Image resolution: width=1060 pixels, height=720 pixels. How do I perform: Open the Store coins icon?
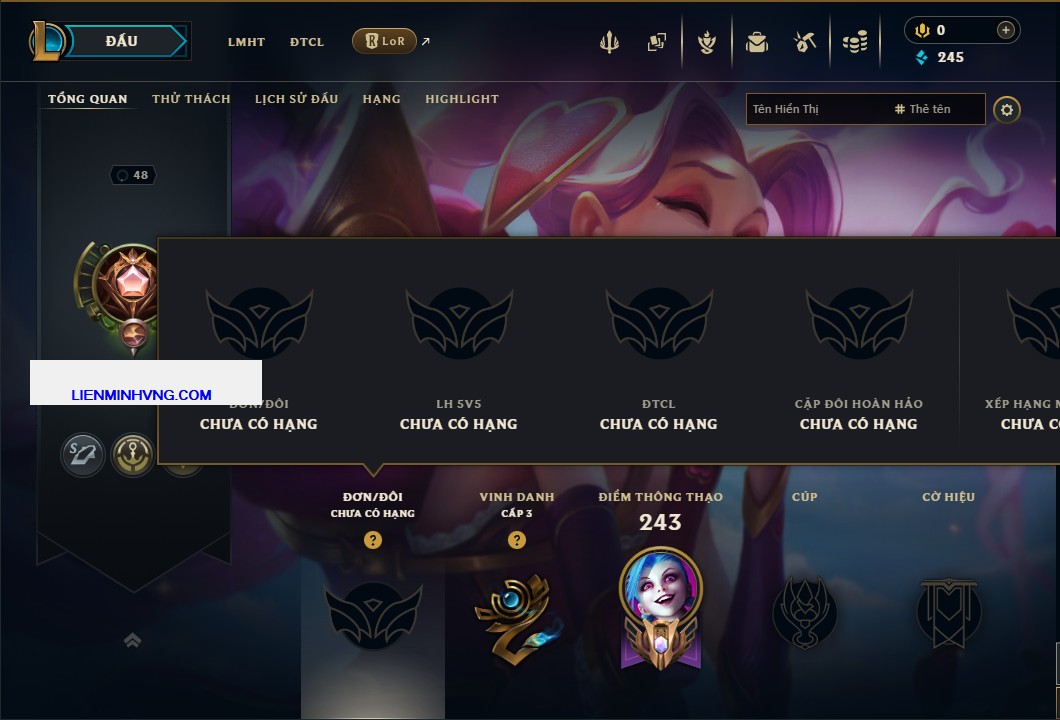[x=855, y=42]
